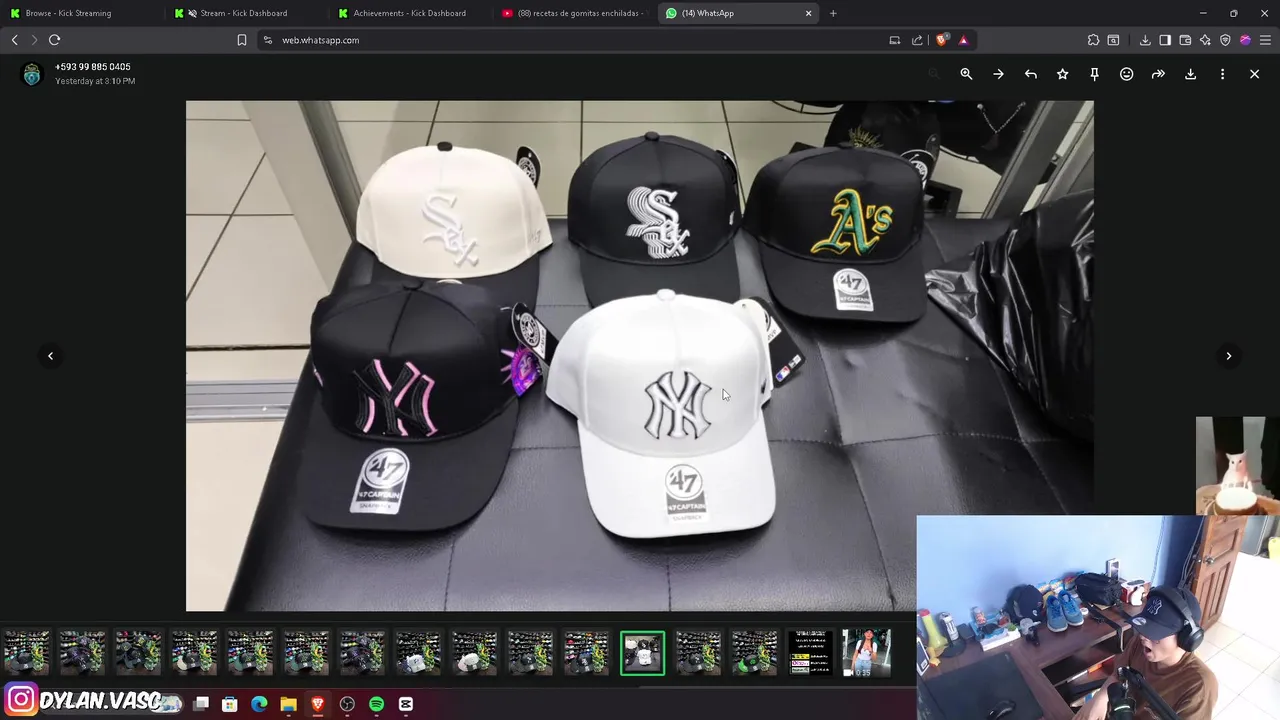The width and height of the screenshot is (1280, 720).
Task: Open Spotify from the taskbar
Action: (376, 704)
